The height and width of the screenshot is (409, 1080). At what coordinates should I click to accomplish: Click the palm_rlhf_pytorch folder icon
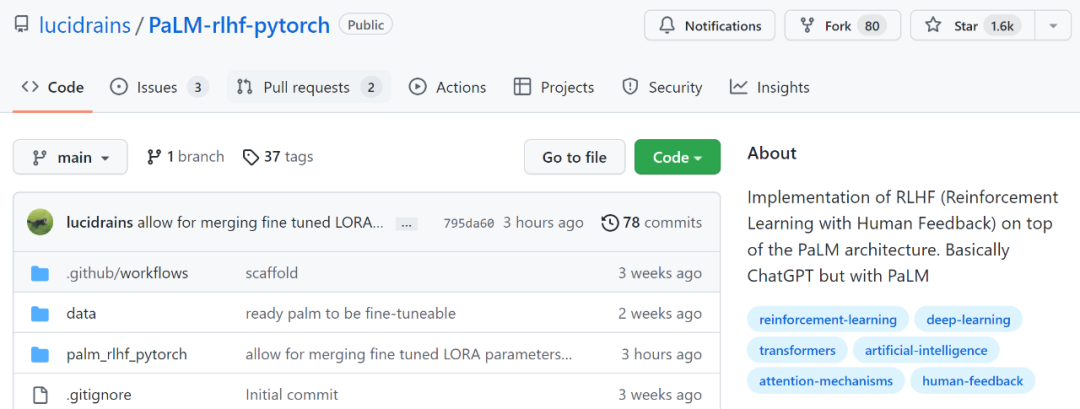(x=40, y=354)
